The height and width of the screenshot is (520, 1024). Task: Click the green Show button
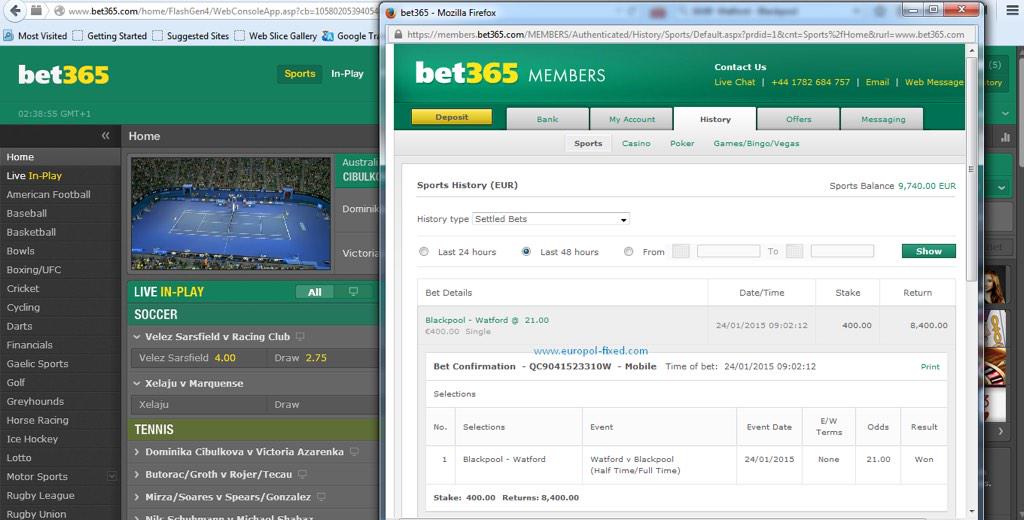click(929, 251)
